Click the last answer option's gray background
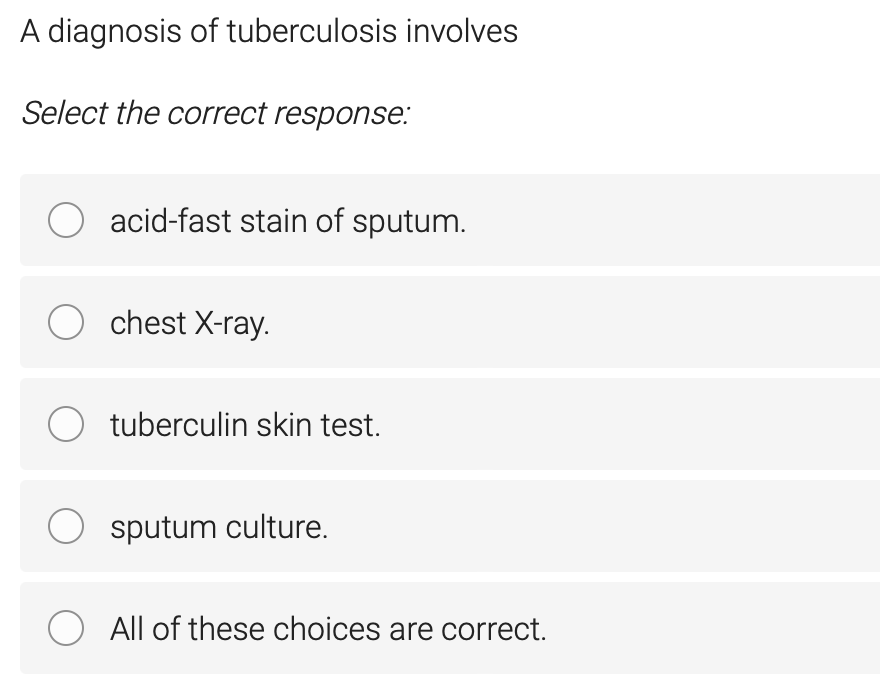The height and width of the screenshot is (696, 880). (650, 628)
